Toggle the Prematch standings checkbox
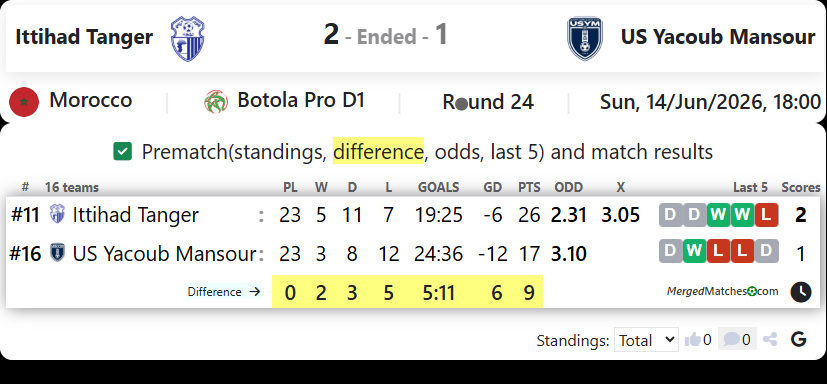The image size is (827, 384). [x=122, y=152]
